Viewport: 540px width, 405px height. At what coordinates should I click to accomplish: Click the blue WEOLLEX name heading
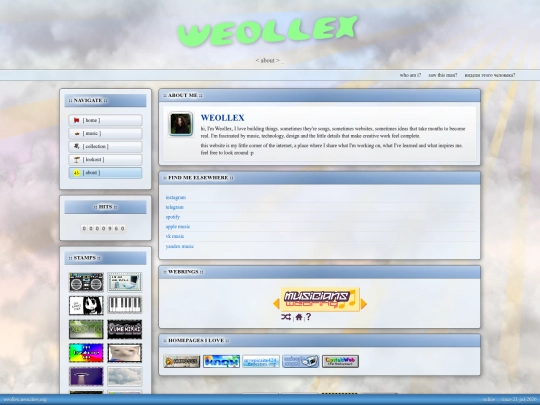(222, 118)
